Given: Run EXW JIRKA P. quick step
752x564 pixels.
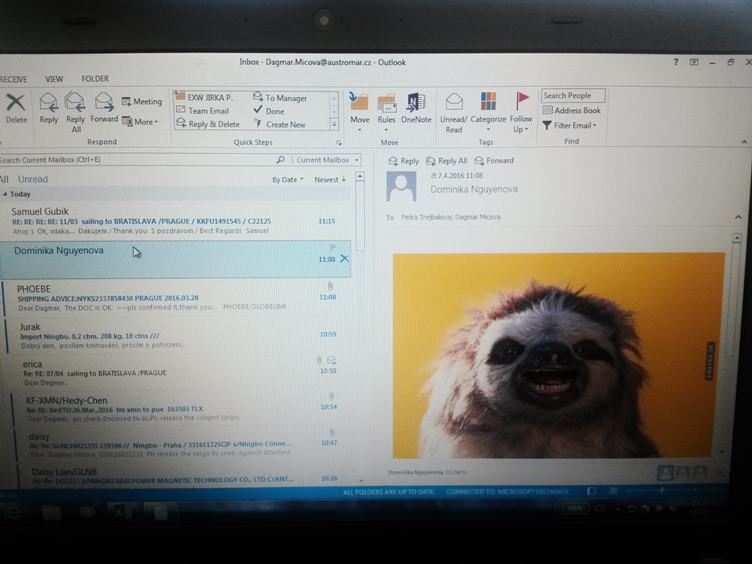Looking at the screenshot, I should (x=204, y=97).
